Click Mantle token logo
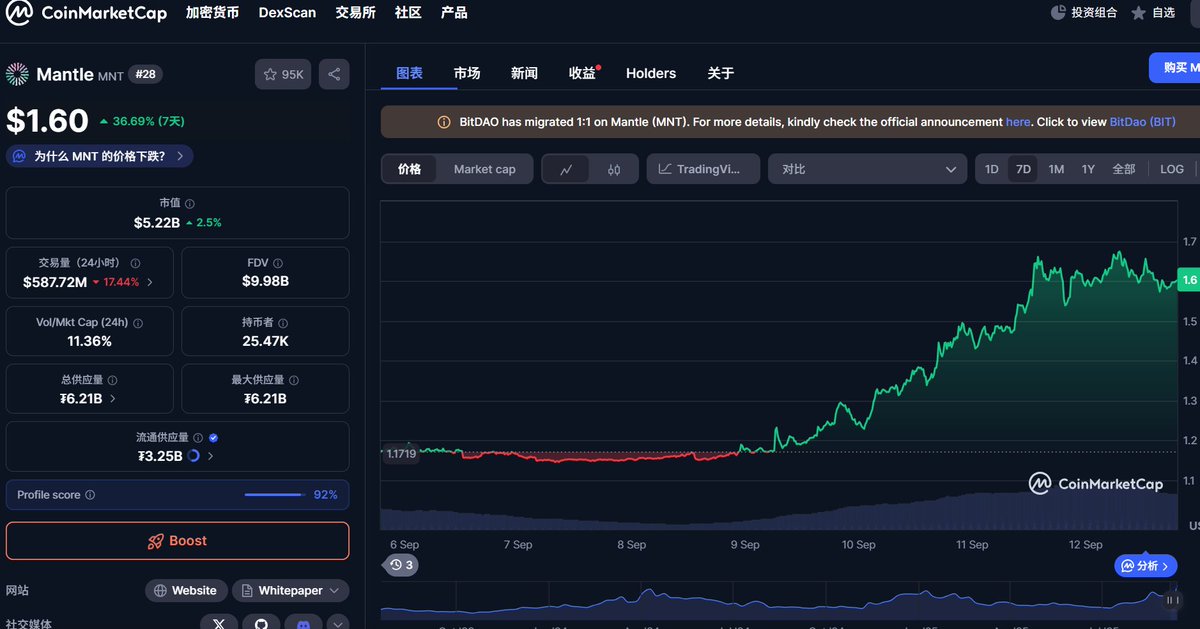 tap(18, 74)
